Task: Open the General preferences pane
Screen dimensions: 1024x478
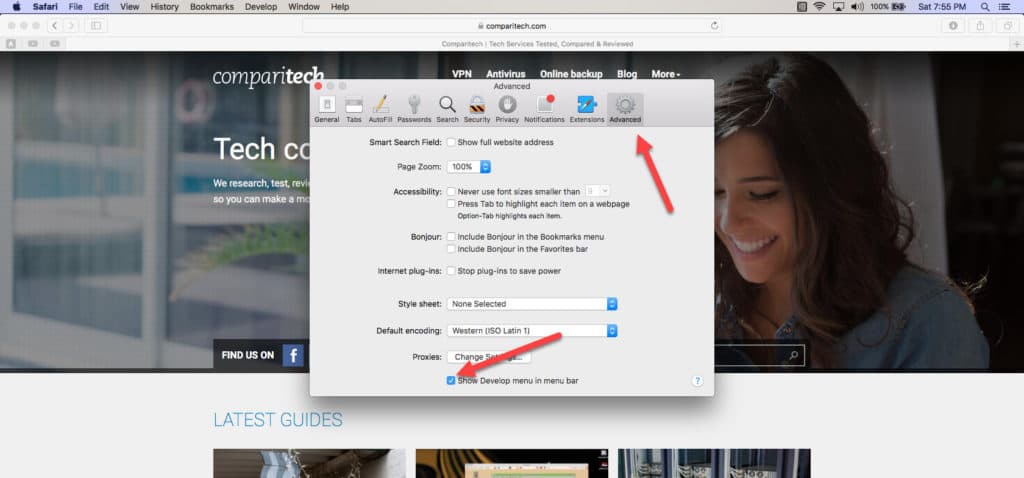Action: pyautogui.click(x=327, y=109)
